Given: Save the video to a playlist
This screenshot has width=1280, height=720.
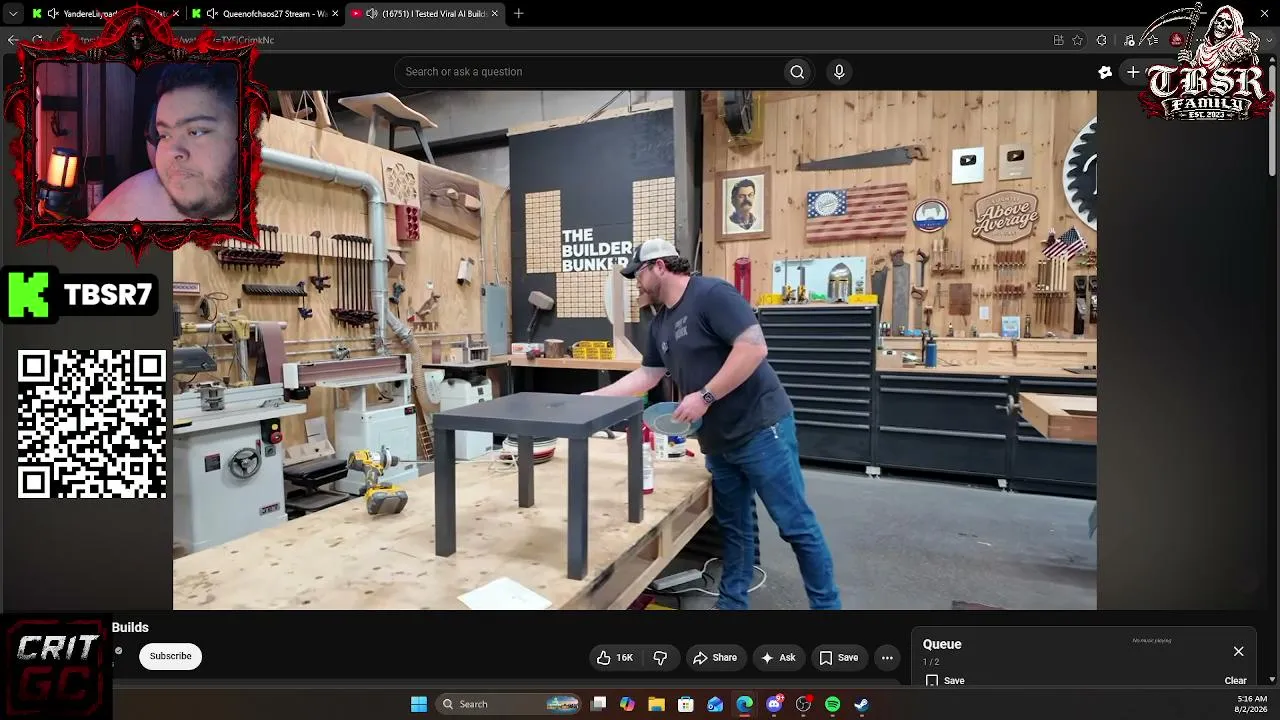Looking at the screenshot, I should click(x=838, y=657).
